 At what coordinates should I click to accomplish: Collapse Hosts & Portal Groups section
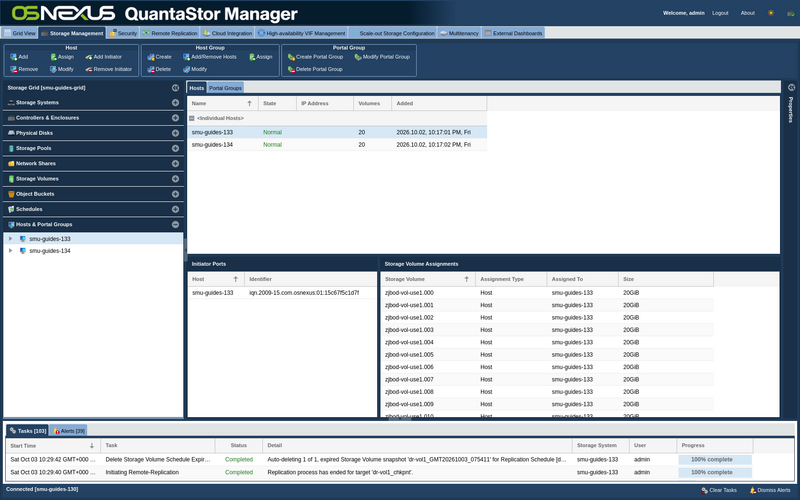[176, 224]
